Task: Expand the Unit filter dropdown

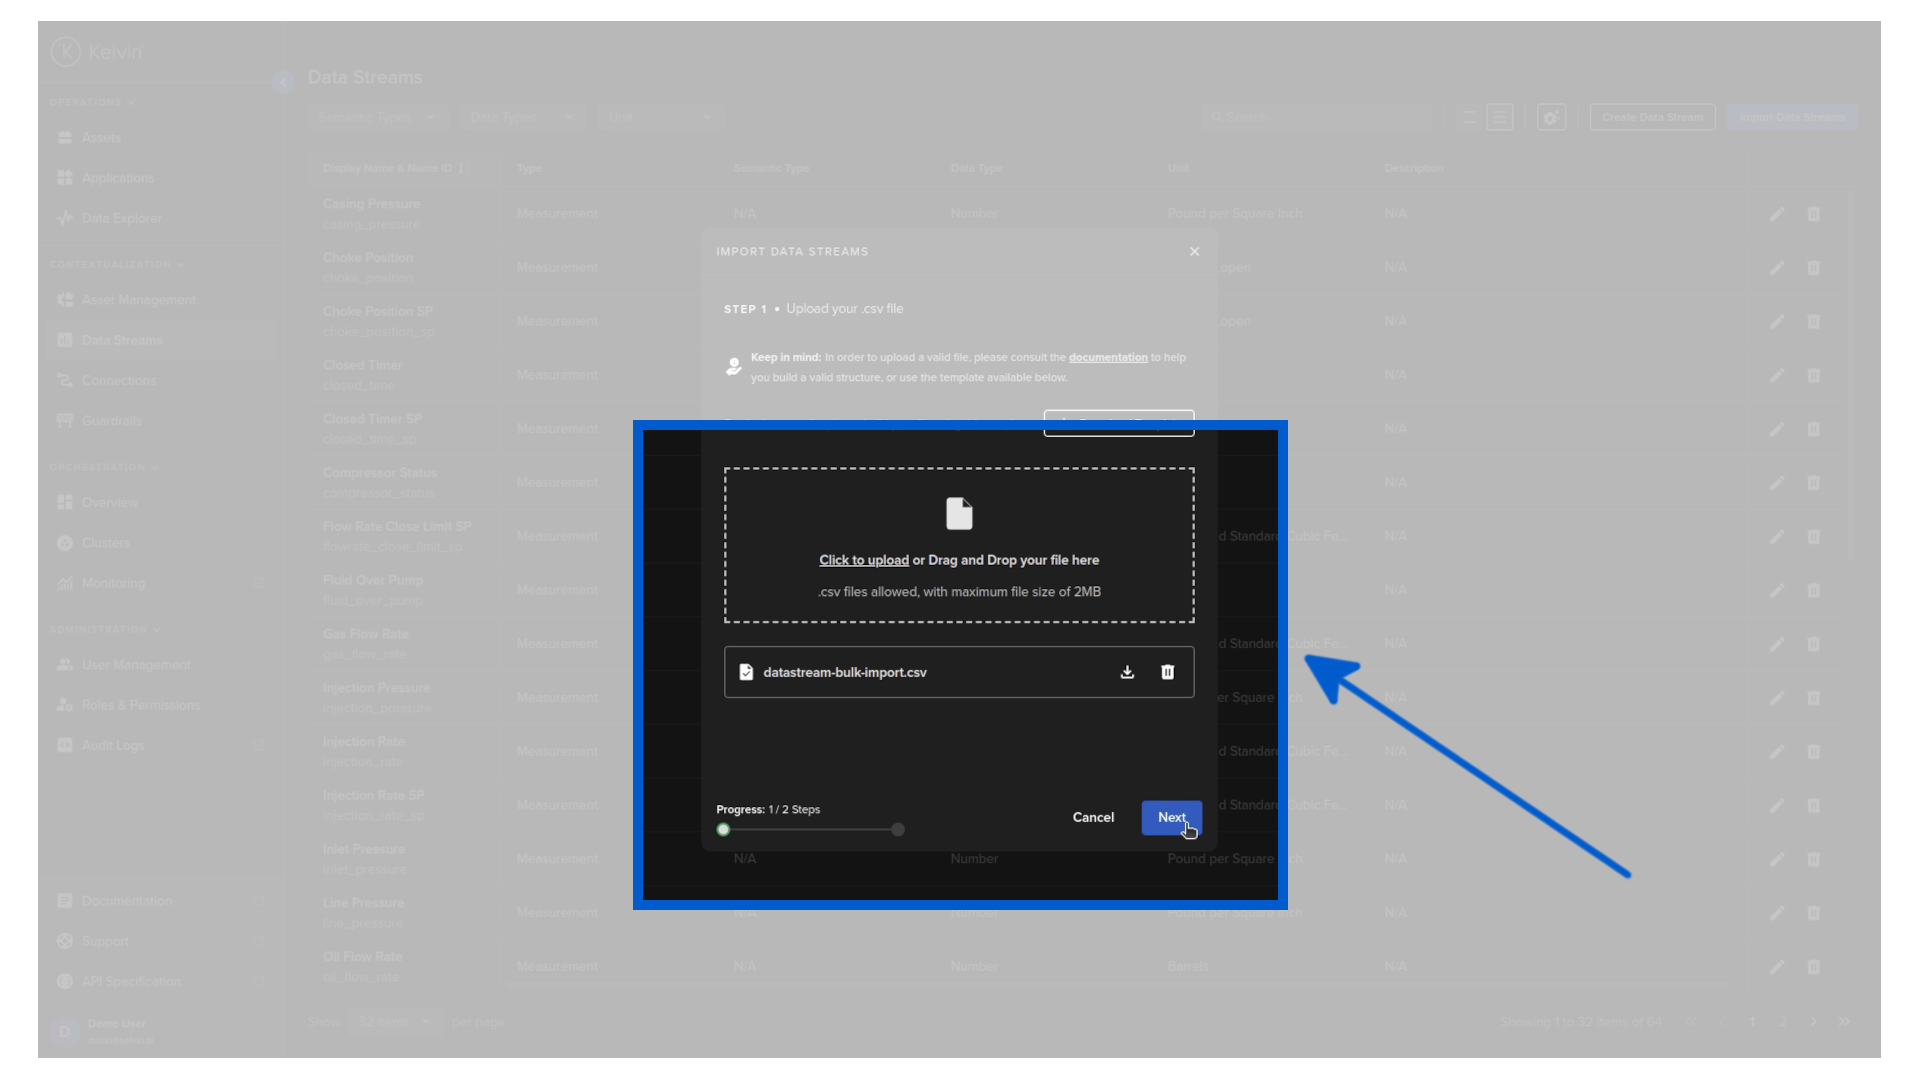Action: tap(660, 117)
